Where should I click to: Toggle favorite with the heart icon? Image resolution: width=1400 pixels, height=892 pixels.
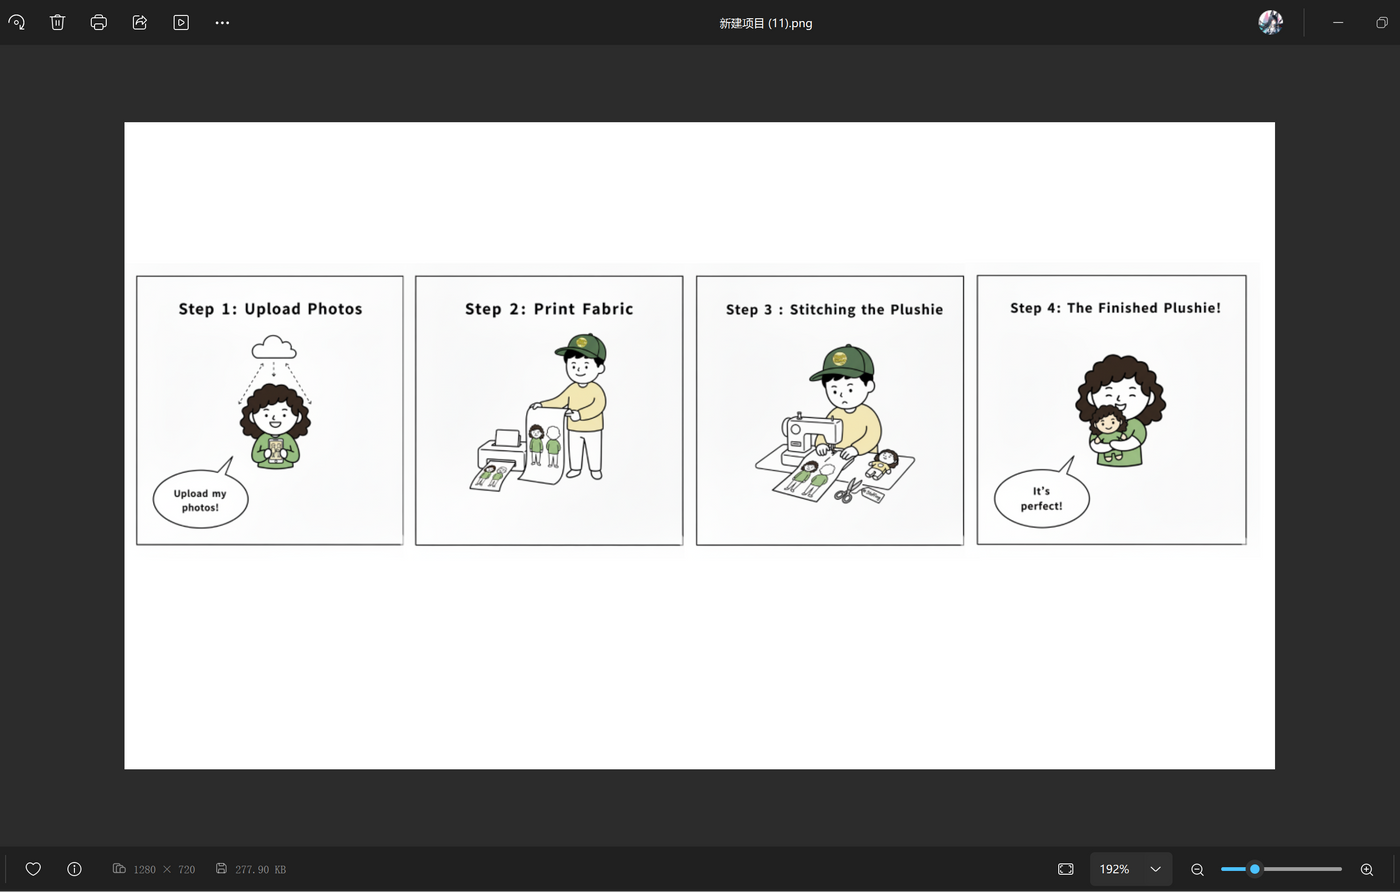(33, 869)
